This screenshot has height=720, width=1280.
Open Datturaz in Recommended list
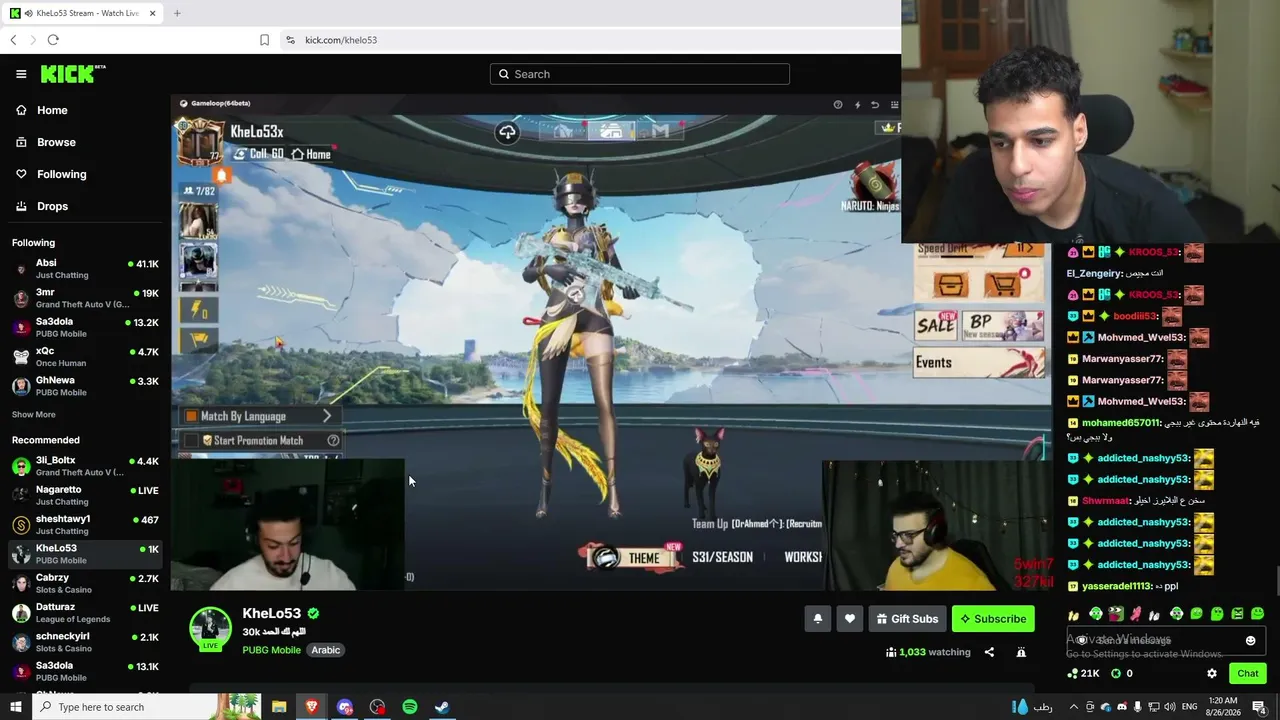point(84,612)
